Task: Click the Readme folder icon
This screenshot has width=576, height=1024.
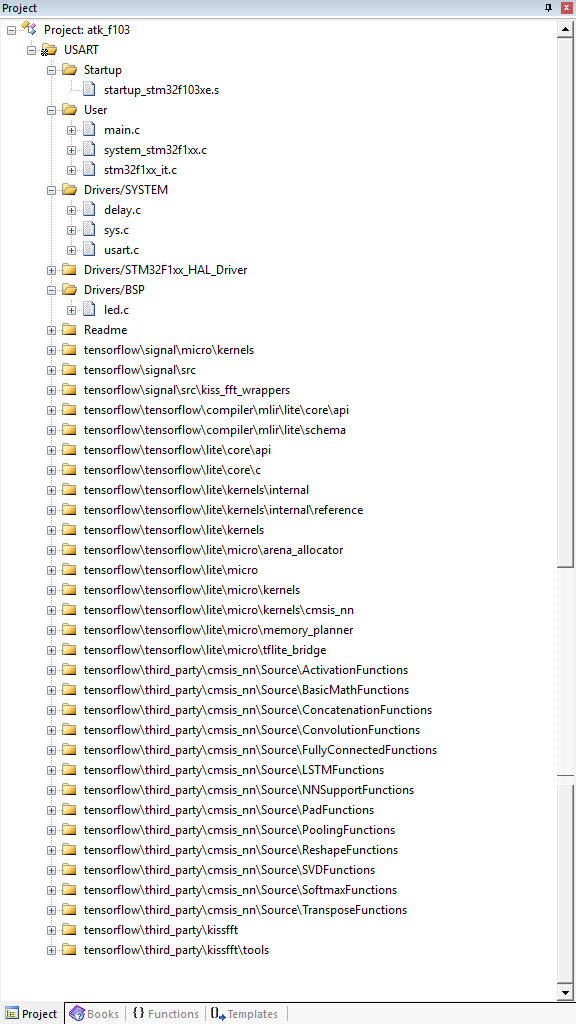Action: coord(70,330)
